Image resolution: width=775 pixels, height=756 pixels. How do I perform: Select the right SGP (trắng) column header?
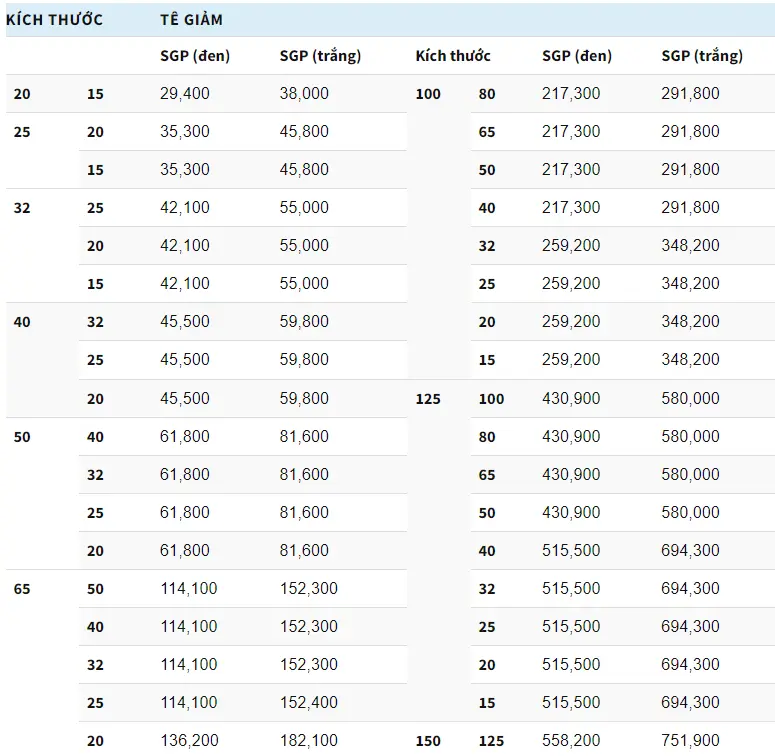tap(702, 56)
